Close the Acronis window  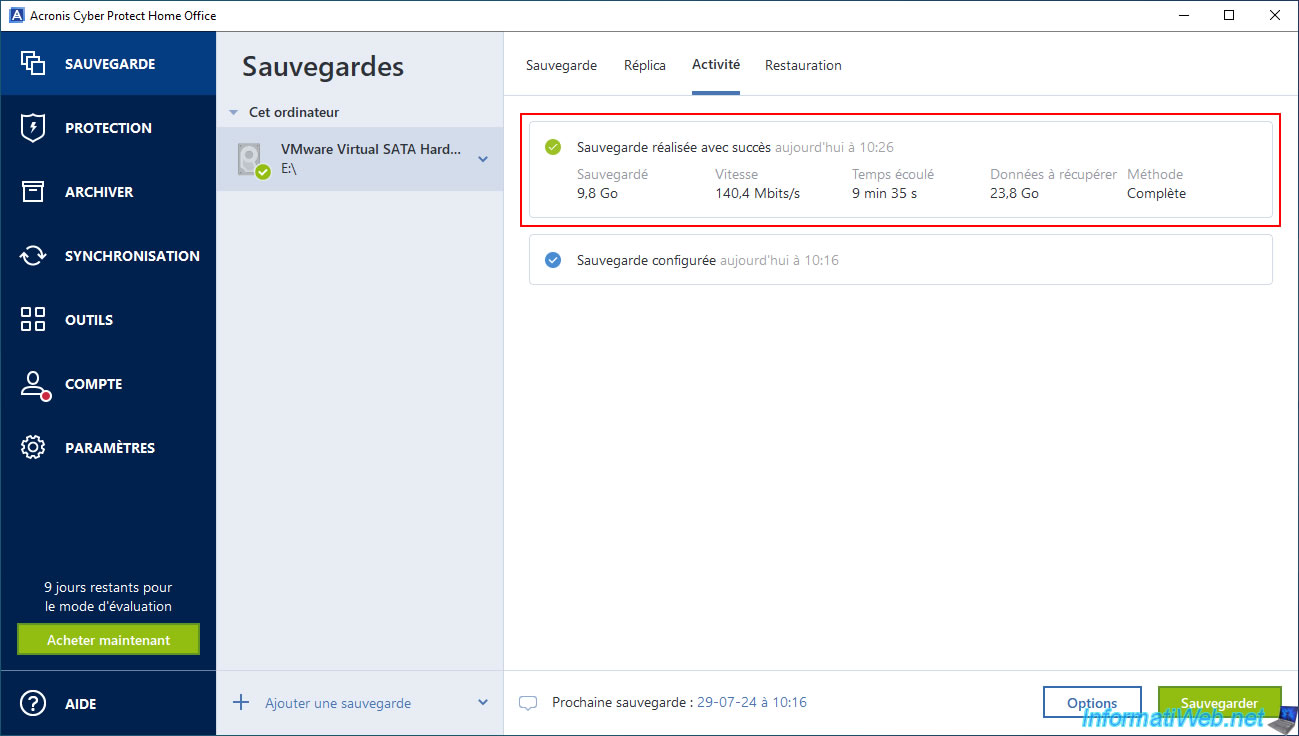click(x=1275, y=15)
